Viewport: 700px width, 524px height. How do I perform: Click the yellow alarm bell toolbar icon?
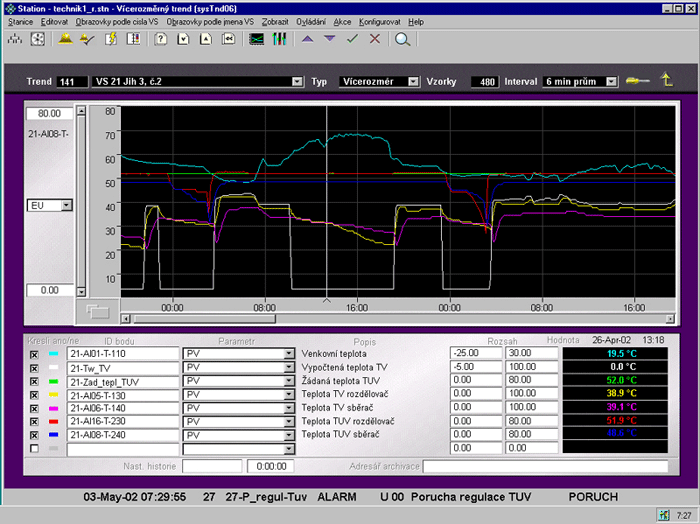pyautogui.click(x=65, y=39)
